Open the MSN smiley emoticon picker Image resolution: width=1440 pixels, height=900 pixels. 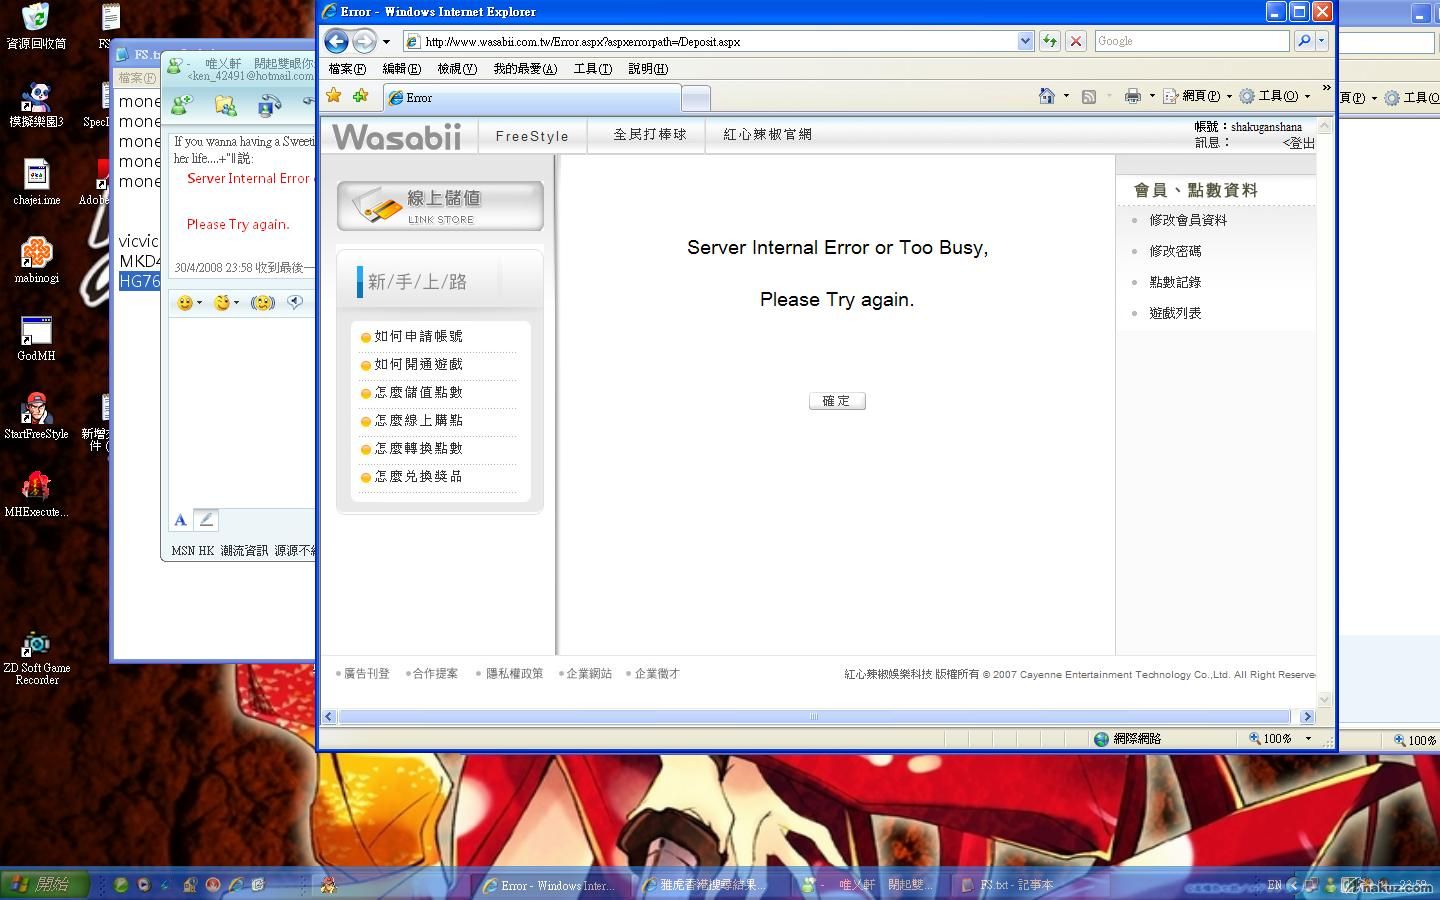point(185,303)
